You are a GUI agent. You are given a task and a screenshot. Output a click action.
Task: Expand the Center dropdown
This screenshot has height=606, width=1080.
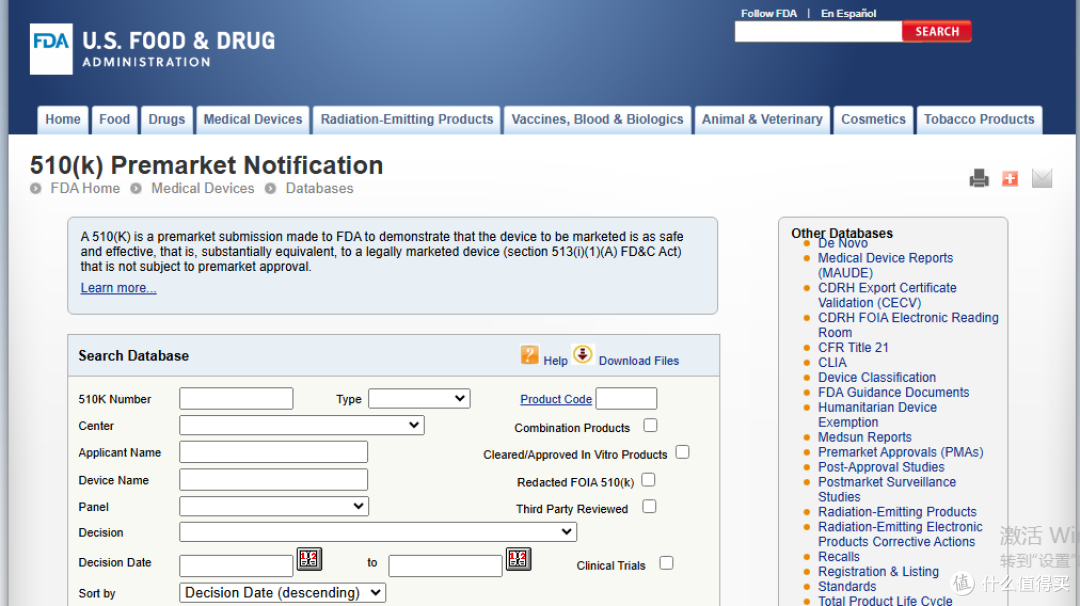[302, 426]
